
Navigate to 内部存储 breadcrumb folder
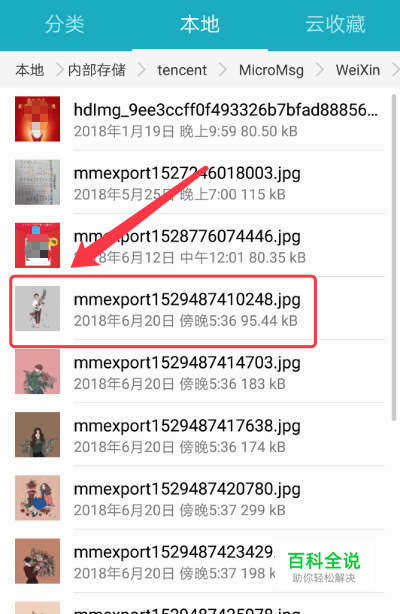click(x=96, y=70)
